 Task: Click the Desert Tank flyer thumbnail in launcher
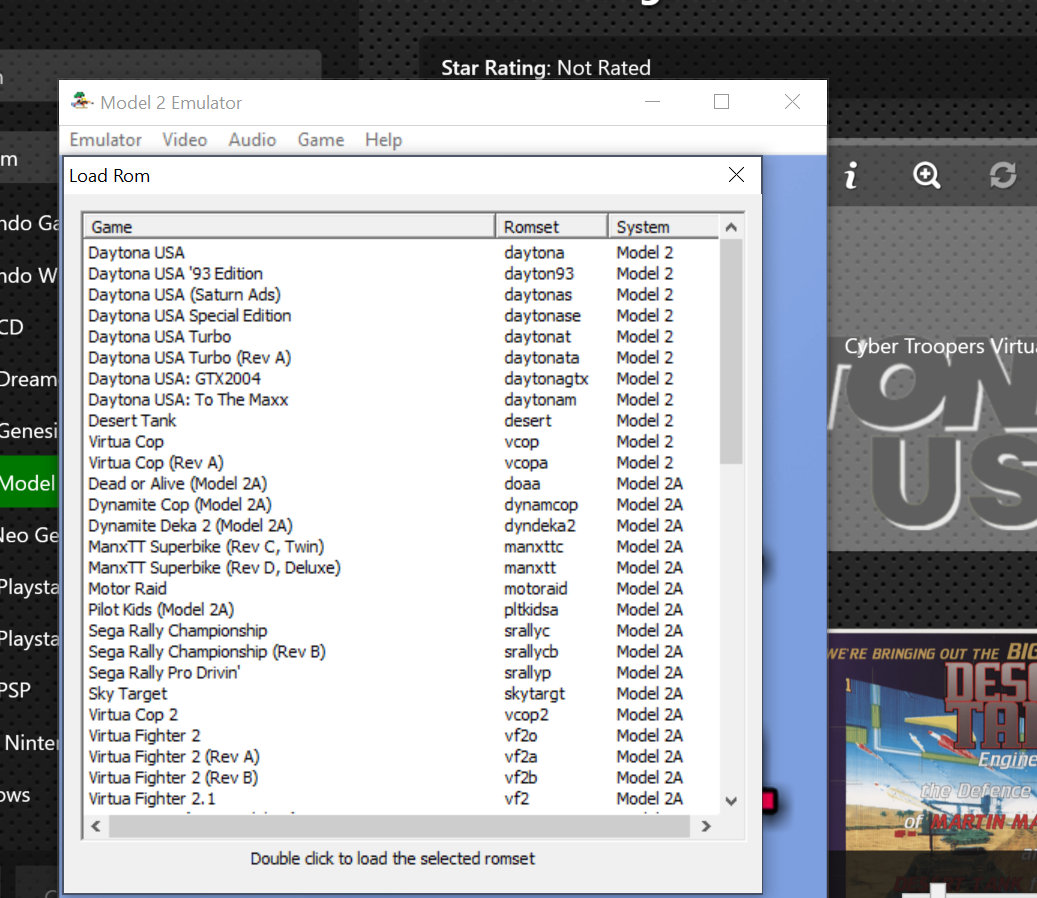[x=933, y=764]
